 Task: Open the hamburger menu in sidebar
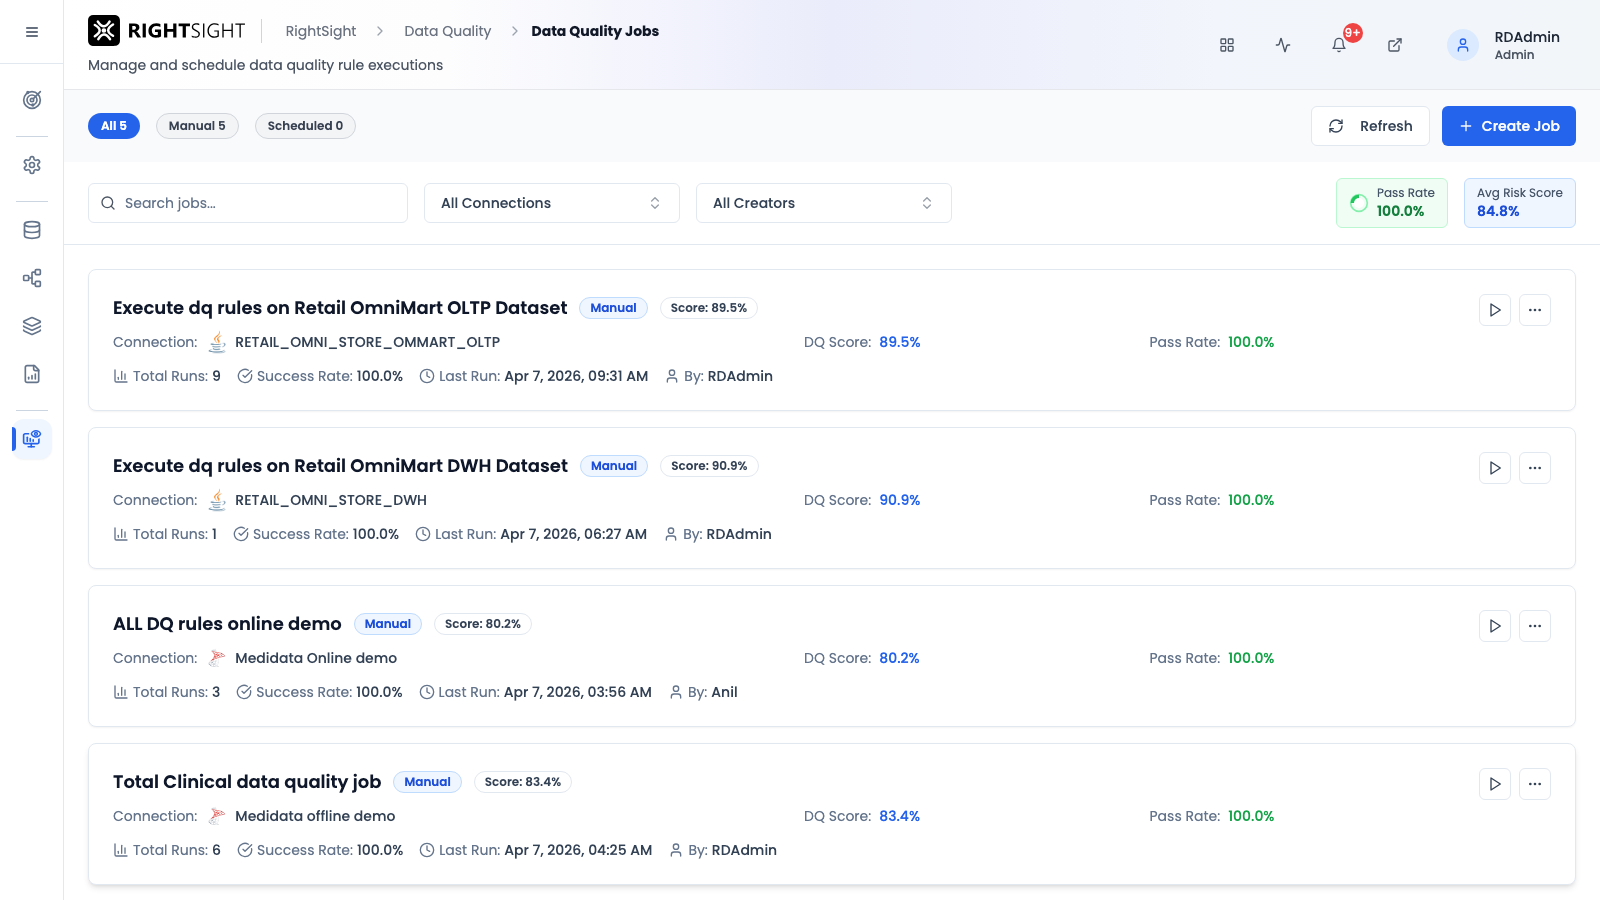pos(32,32)
